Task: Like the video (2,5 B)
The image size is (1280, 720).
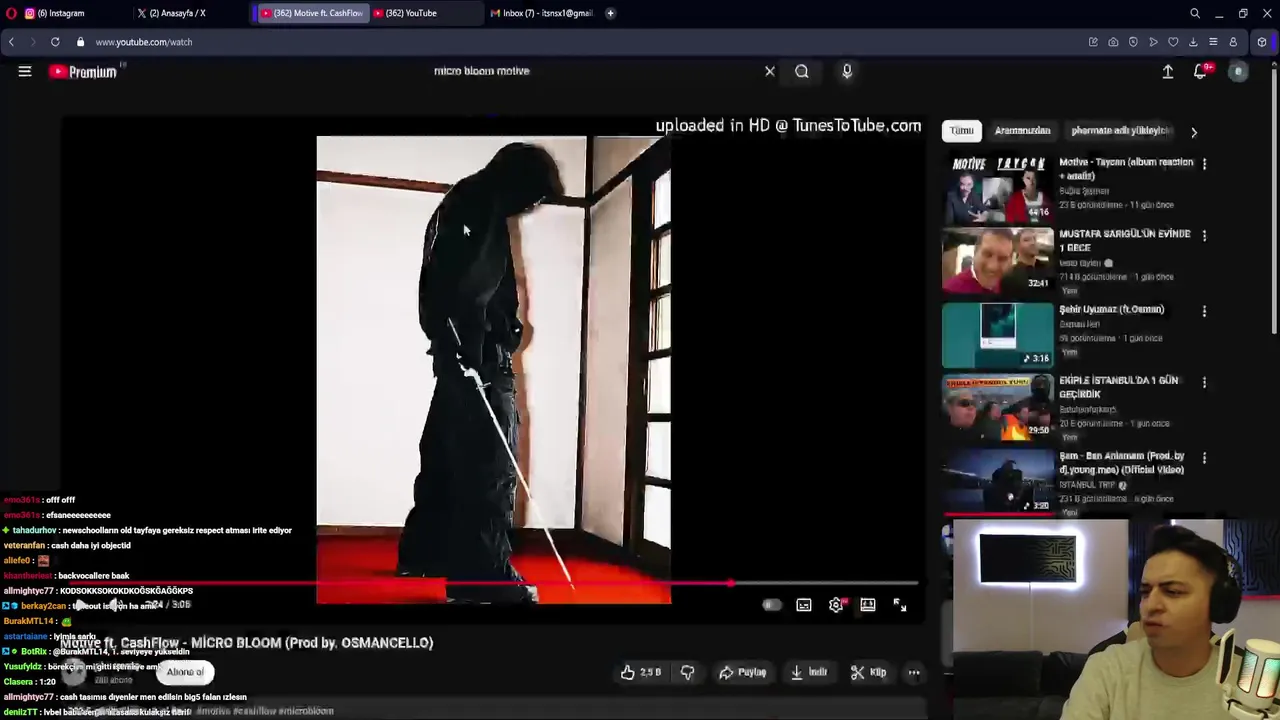Action: tap(640, 673)
